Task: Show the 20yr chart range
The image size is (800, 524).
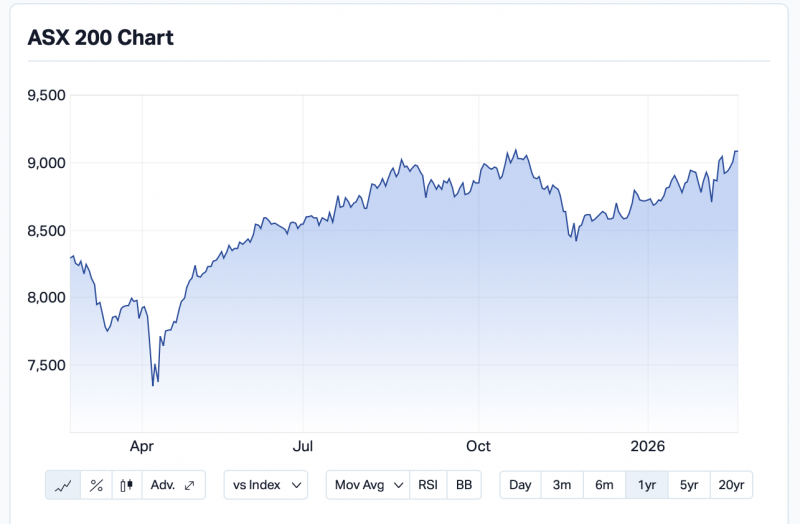Action: click(x=731, y=485)
